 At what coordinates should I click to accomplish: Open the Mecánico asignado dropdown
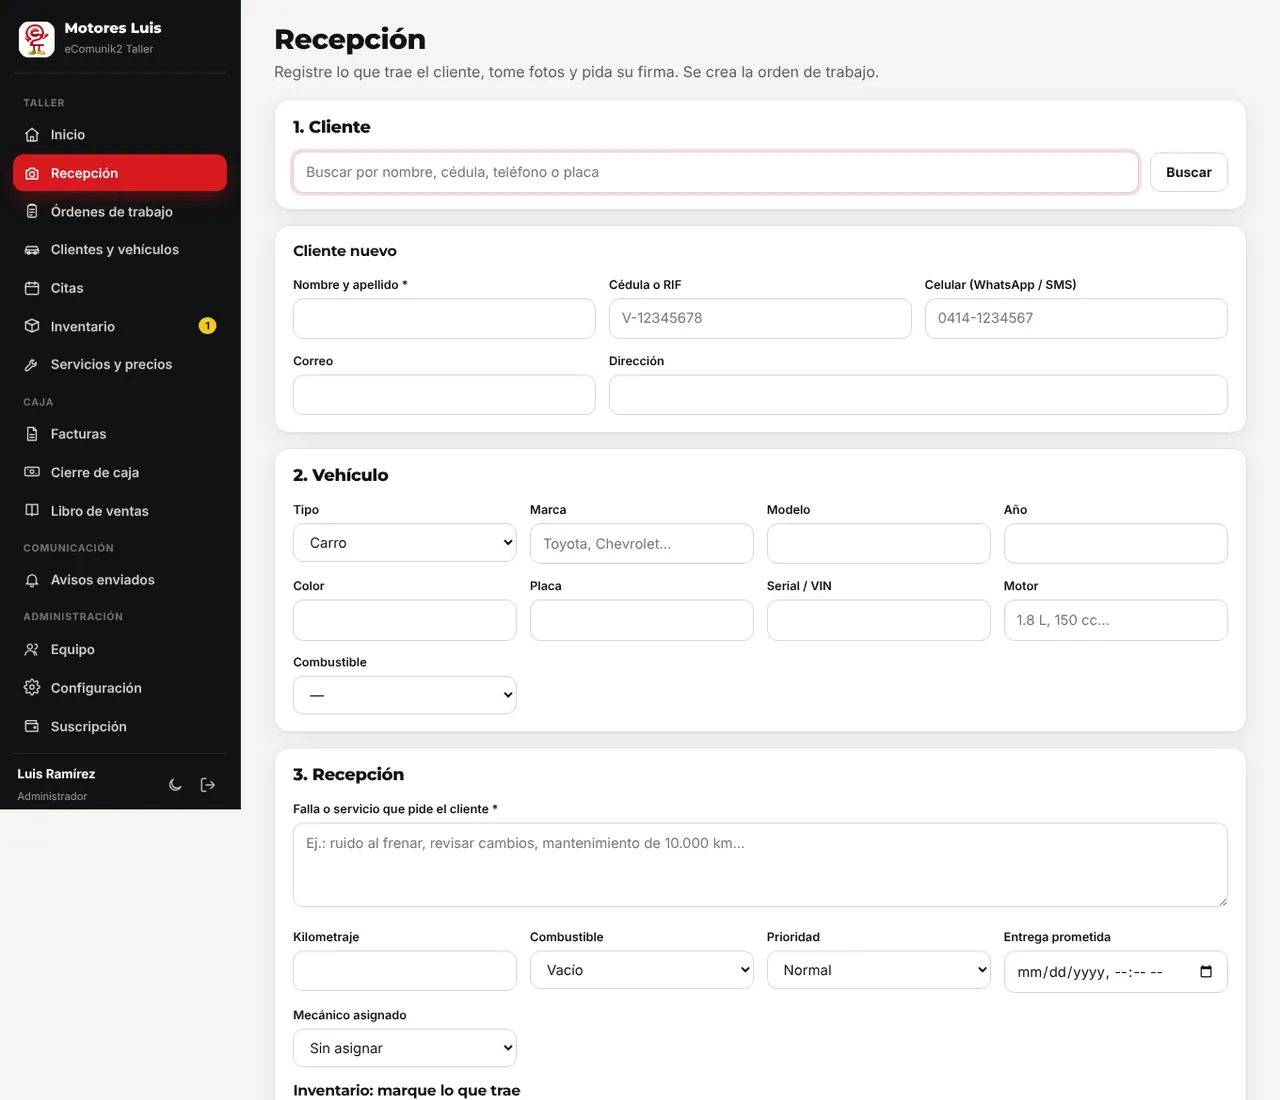pyautogui.click(x=405, y=1048)
